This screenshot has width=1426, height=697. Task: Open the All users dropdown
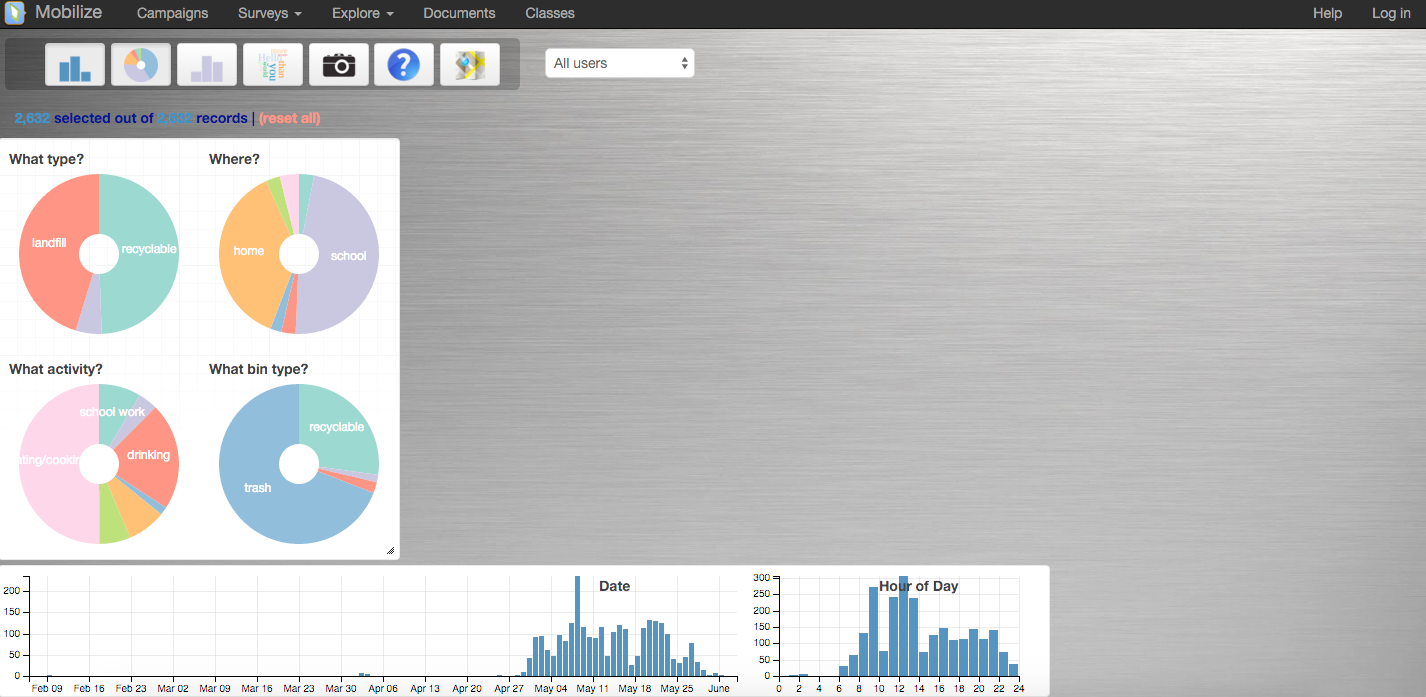click(x=620, y=63)
